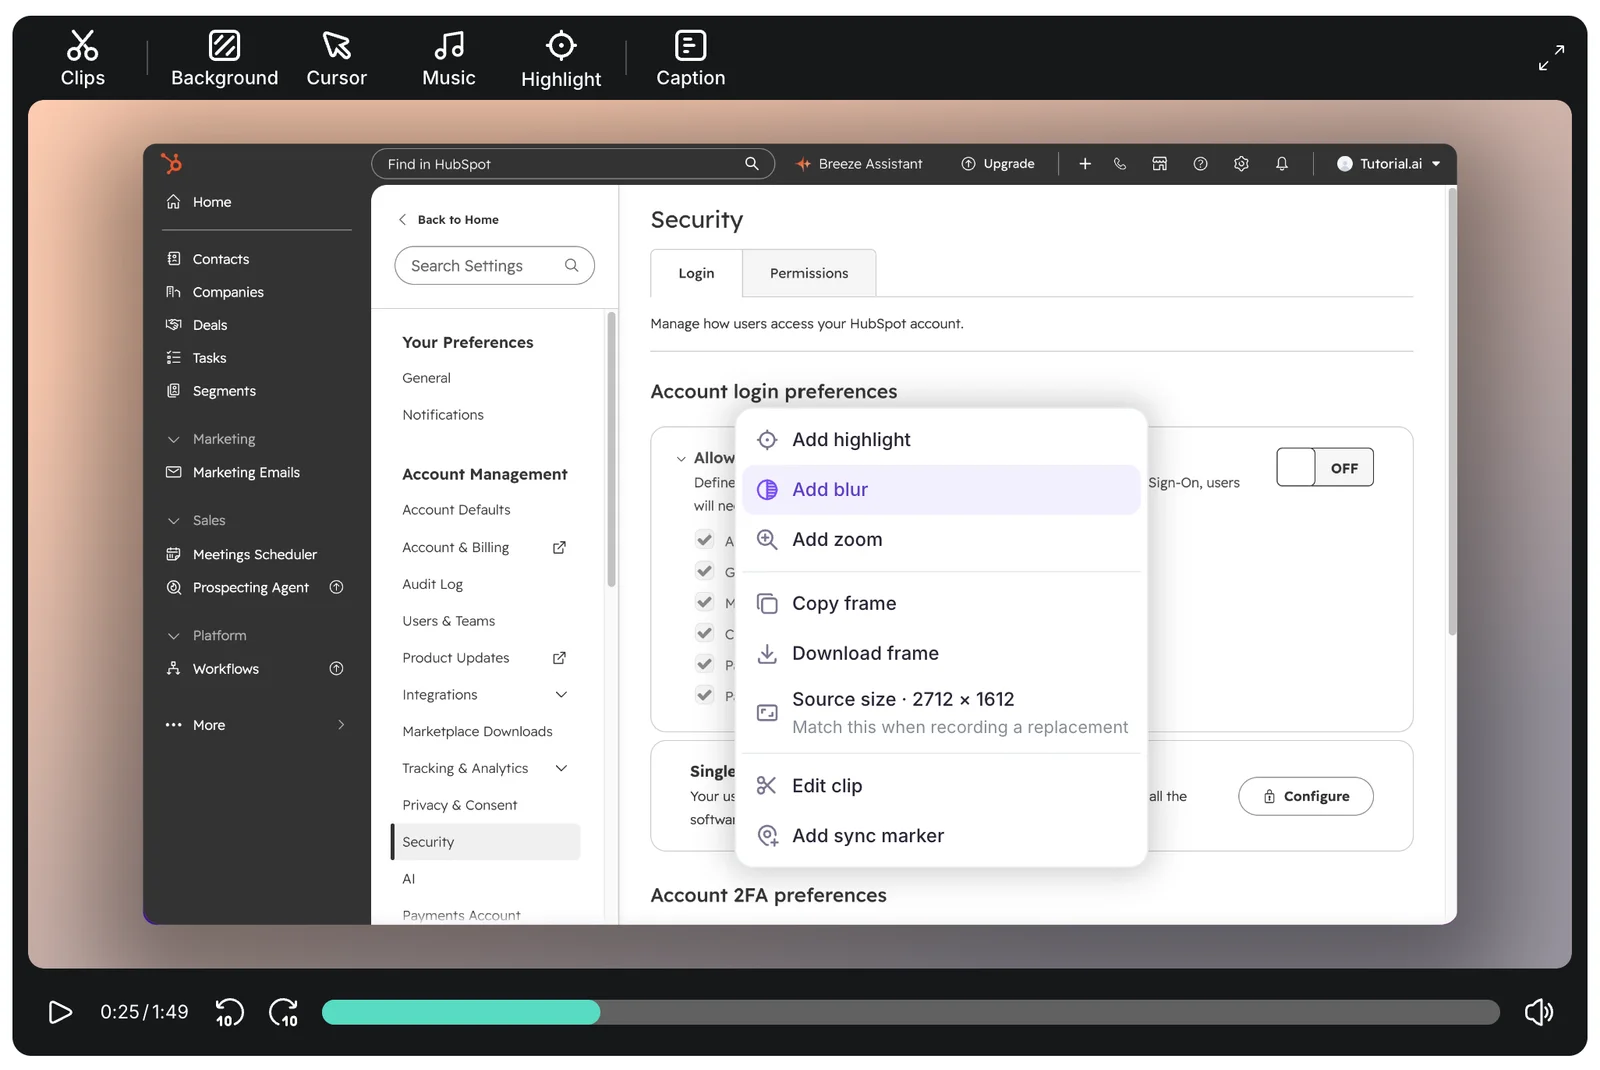This screenshot has height=1070, width=1600.
Task: Choose Copy frame
Action: click(x=940, y=603)
